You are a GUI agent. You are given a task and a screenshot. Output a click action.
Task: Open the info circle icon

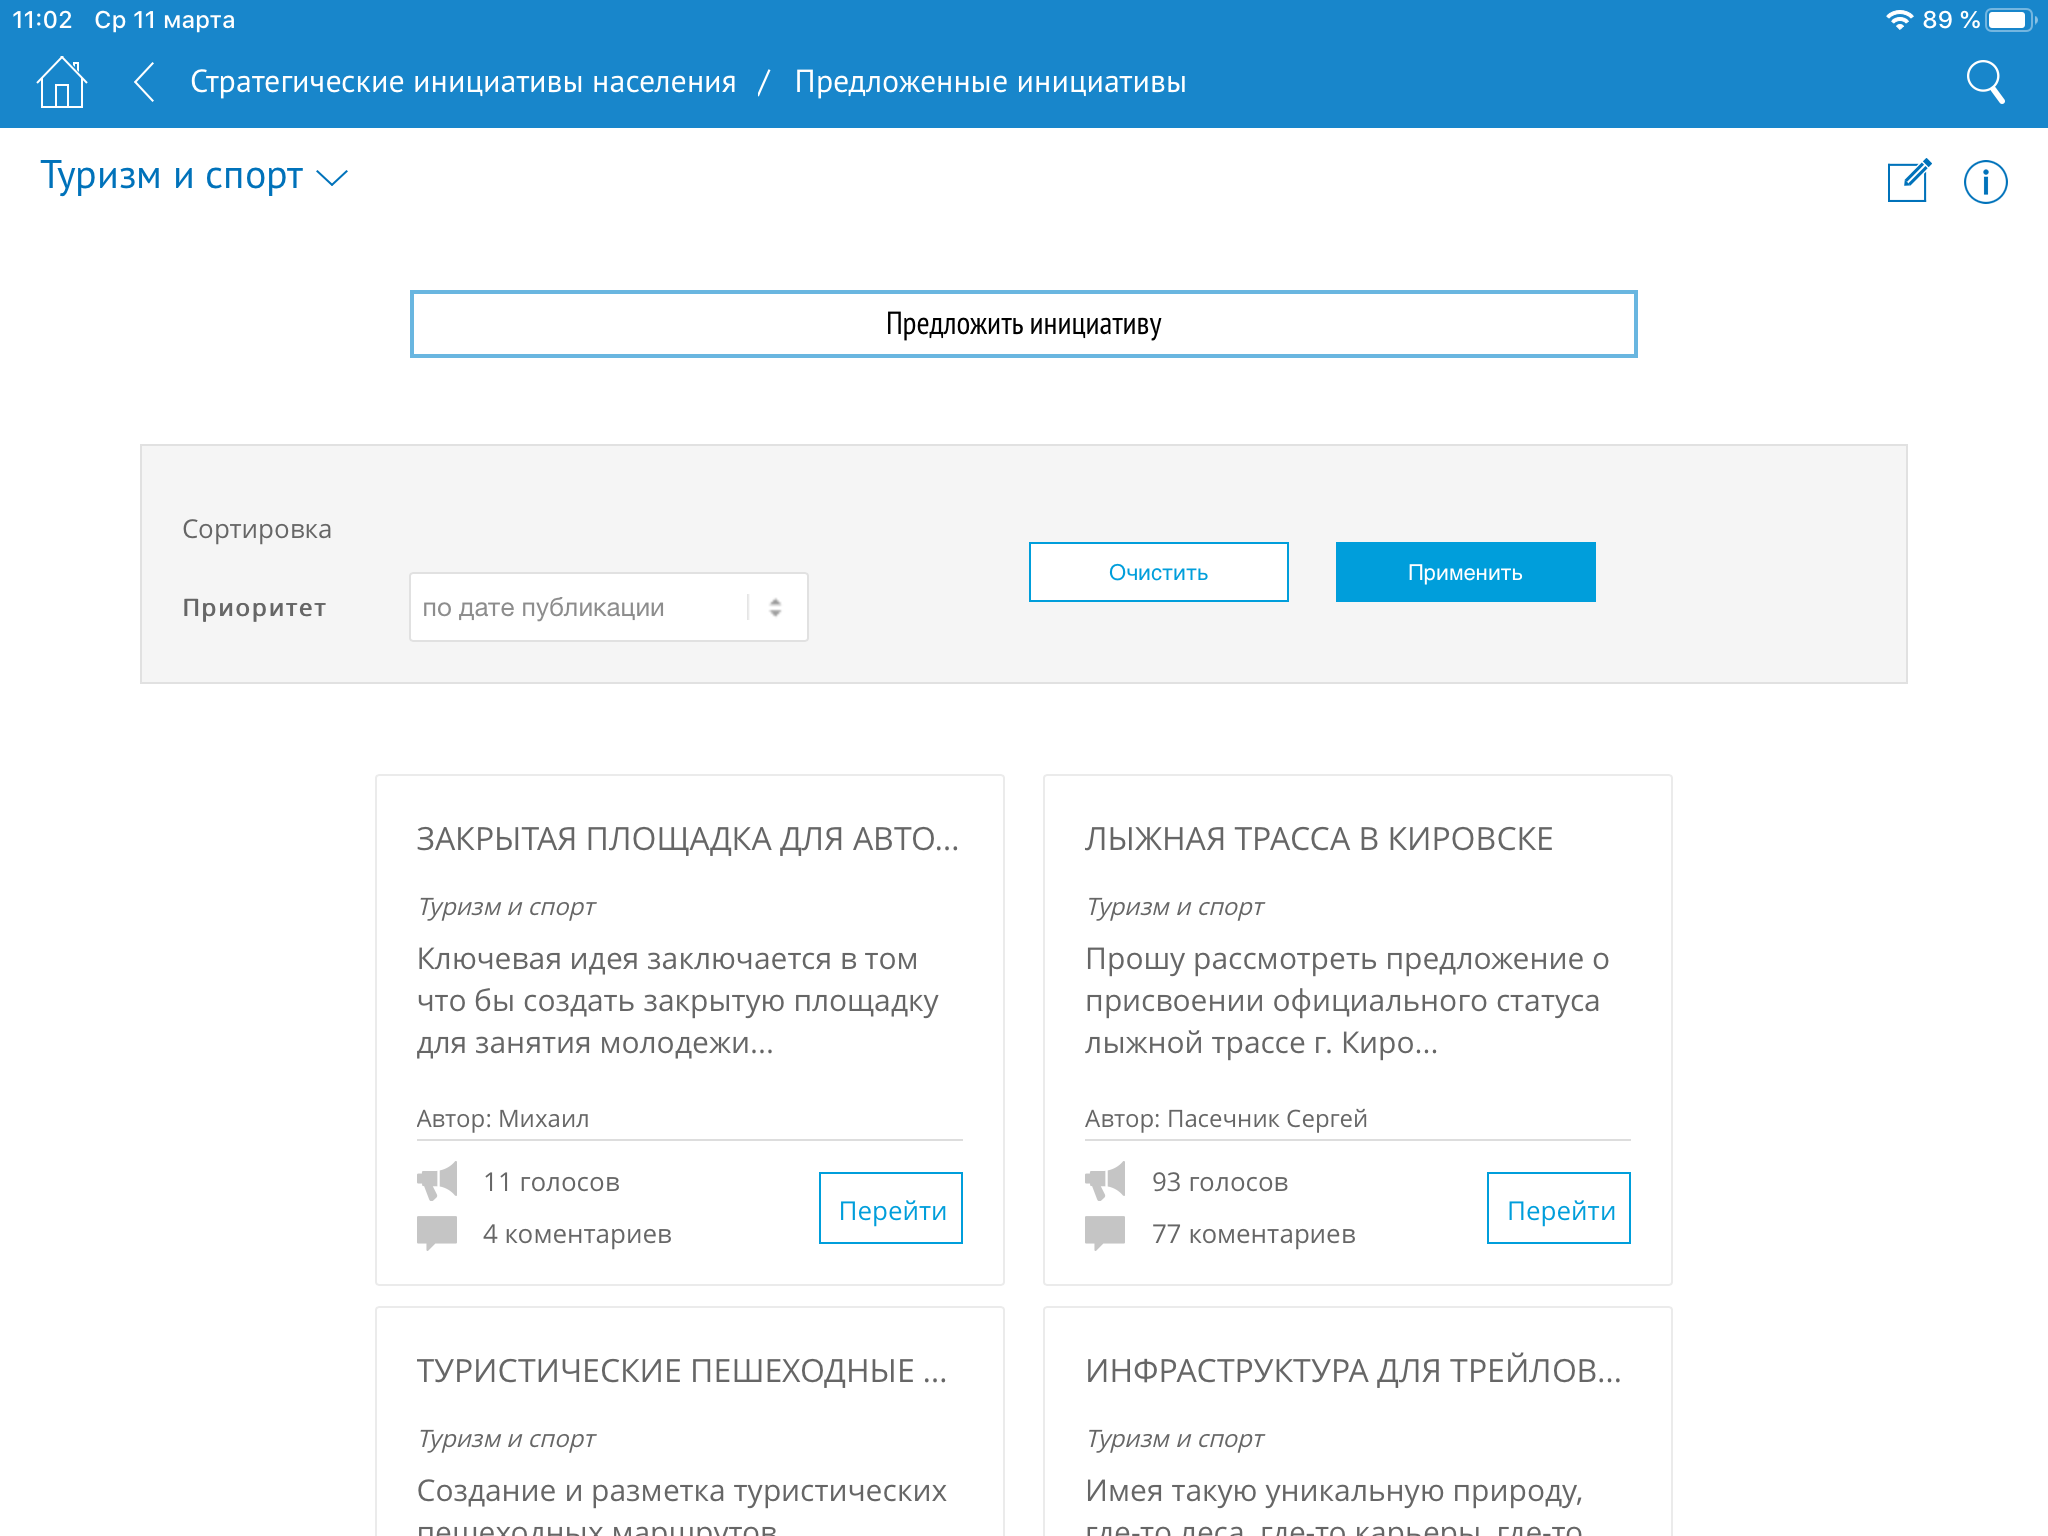click(x=1985, y=182)
